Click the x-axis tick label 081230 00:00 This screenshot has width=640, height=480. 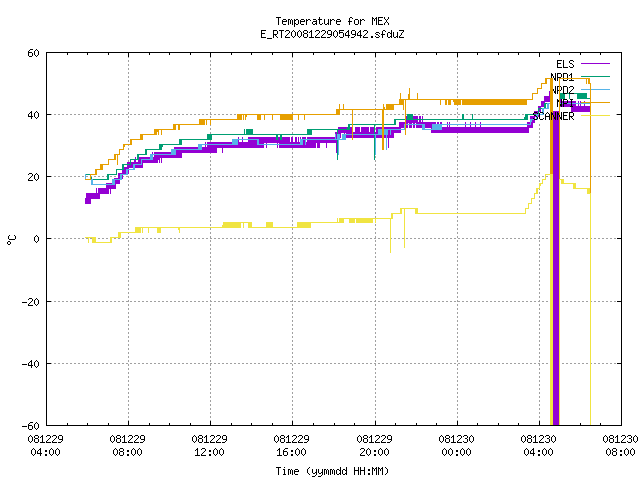(456, 446)
